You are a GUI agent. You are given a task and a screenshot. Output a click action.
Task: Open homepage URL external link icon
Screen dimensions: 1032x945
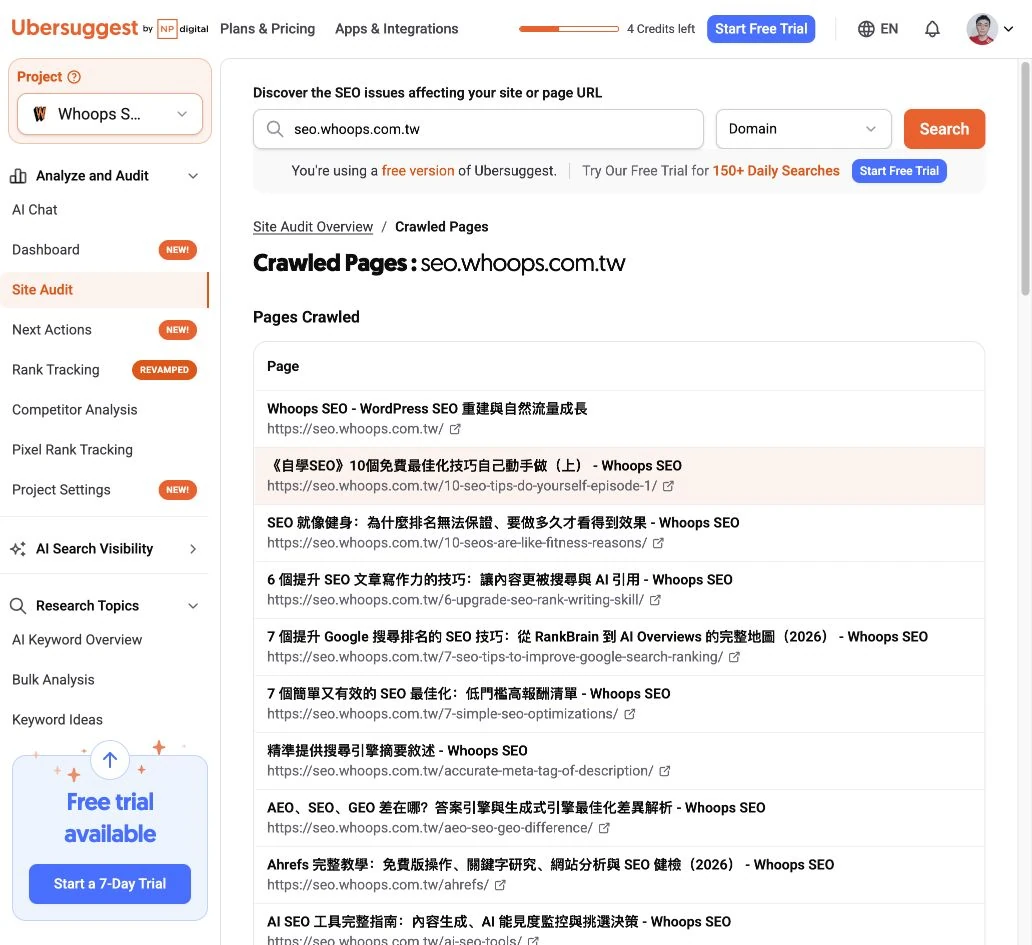455,429
